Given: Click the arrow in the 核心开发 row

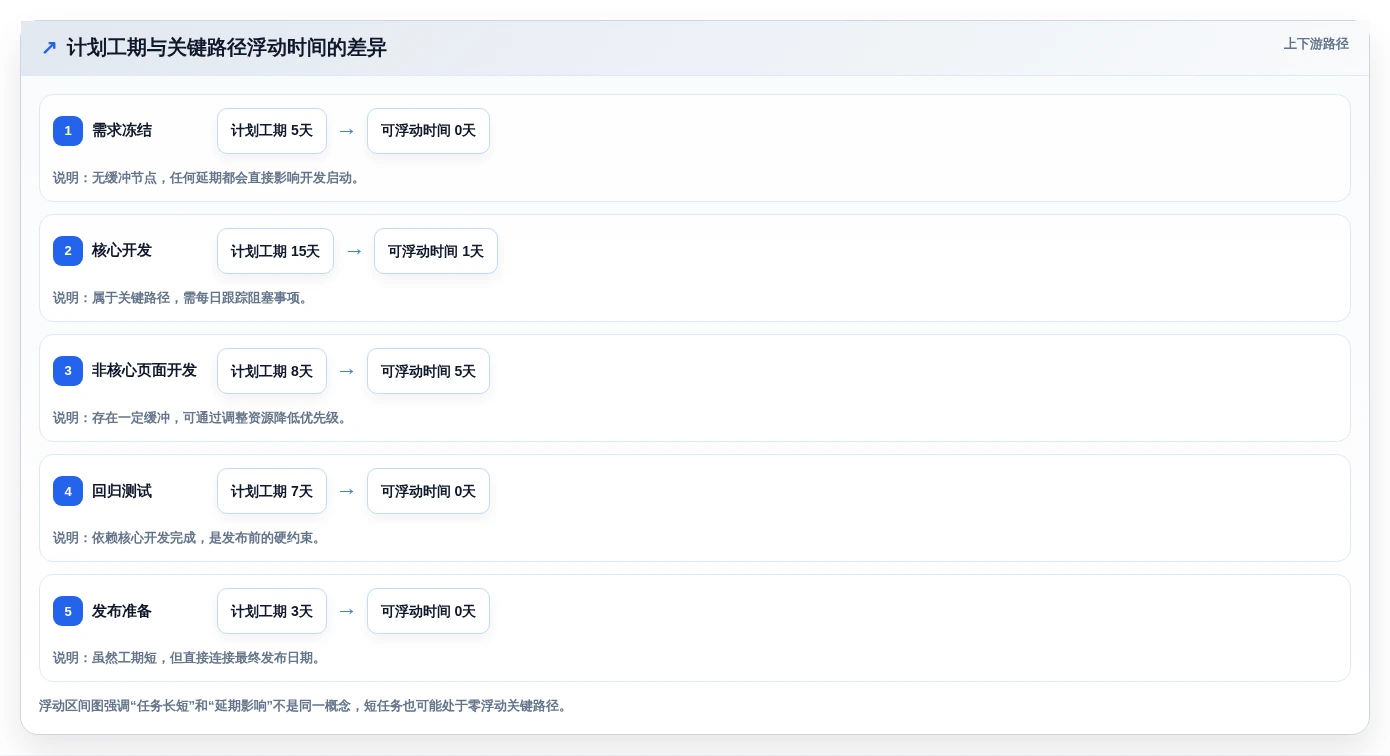Looking at the screenshot, I should pyautogui.click(x=354, y=251).
